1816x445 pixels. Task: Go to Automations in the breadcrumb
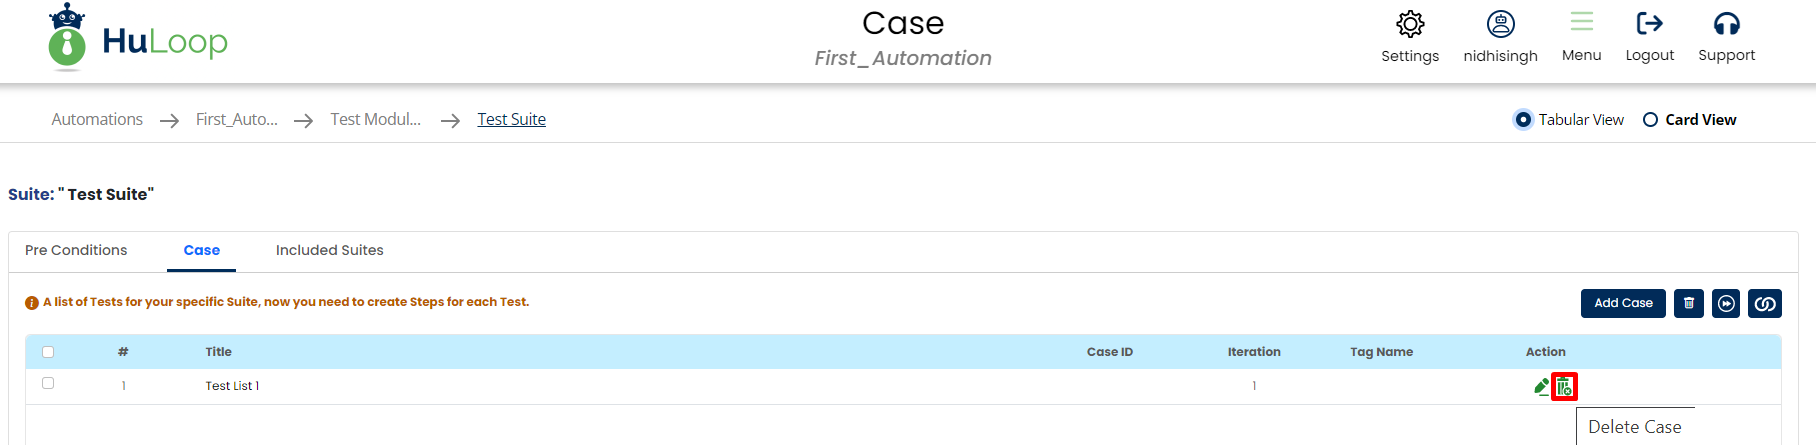pyautogui.click(x=97, y=120)
